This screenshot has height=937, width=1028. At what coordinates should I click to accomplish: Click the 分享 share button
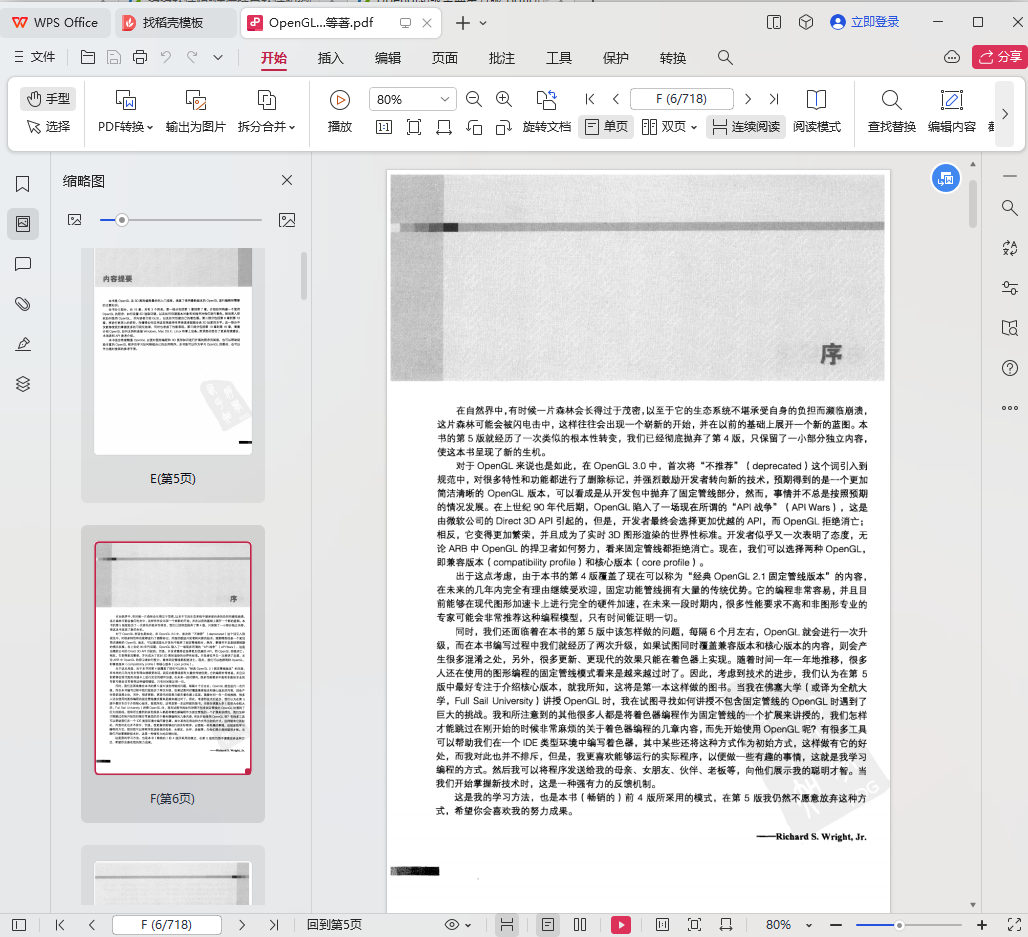click(999, 57)
